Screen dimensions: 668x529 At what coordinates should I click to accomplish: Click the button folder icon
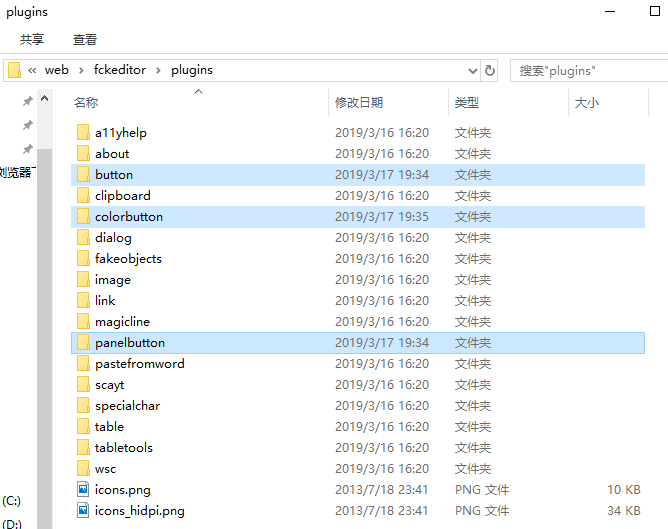coord(83,174)
